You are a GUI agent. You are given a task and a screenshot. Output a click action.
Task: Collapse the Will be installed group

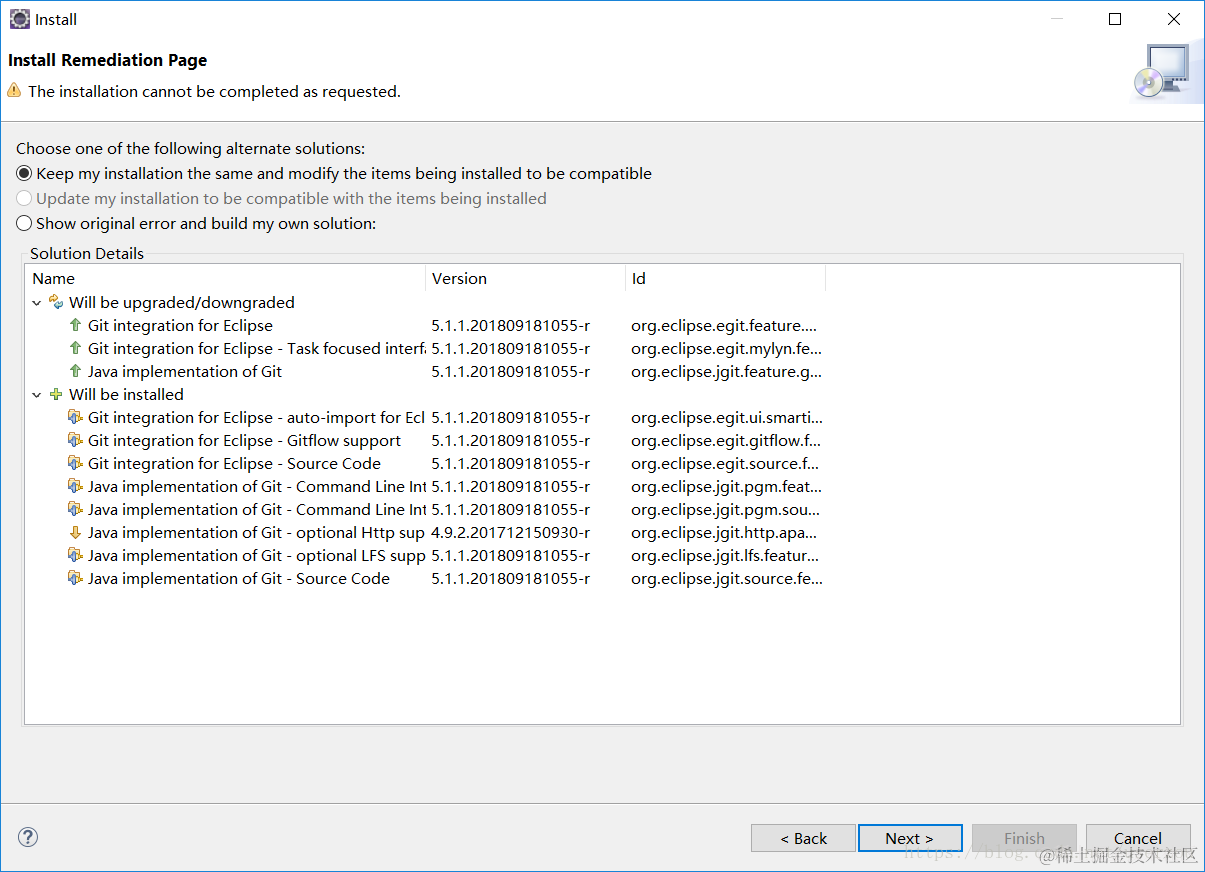tap(37, 395)
